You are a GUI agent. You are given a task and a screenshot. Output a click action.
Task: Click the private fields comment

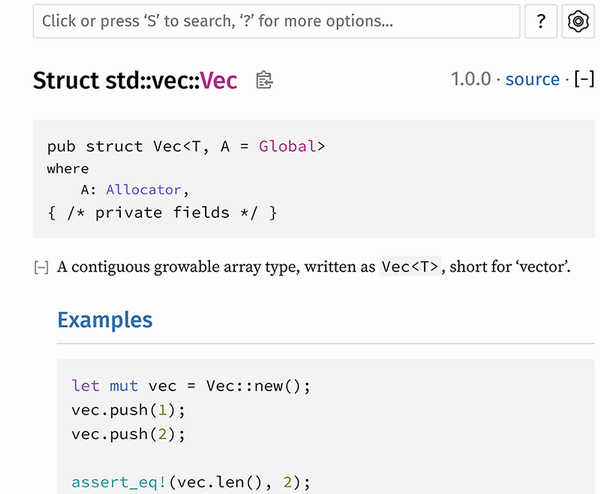(x=162, y=213)
